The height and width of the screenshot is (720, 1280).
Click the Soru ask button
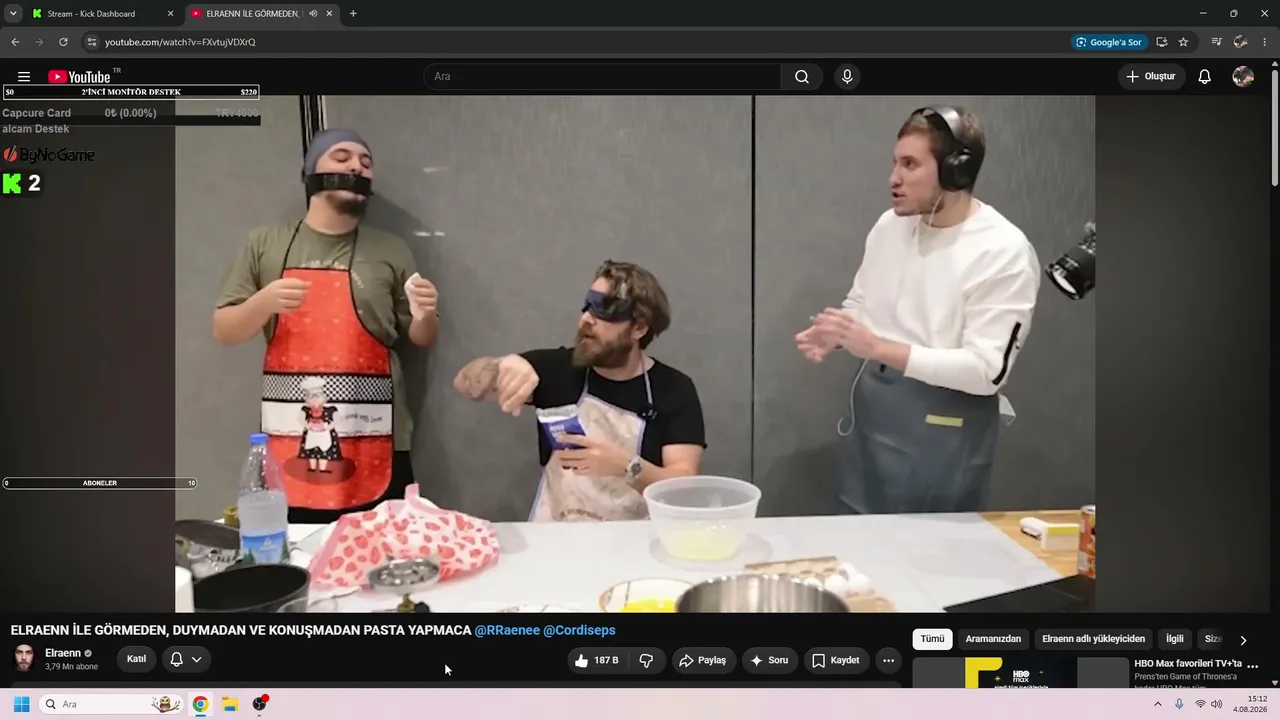point(769,660)
